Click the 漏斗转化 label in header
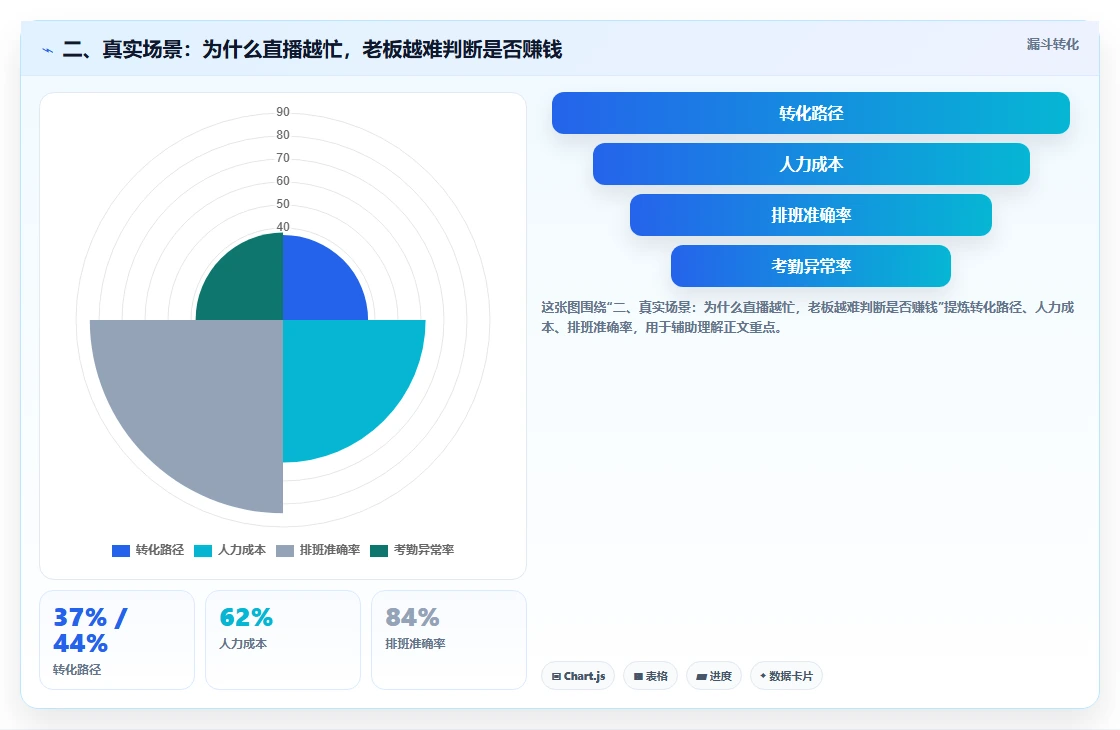This screenshot has height=730, width=1120. (x=1052, y=44)
